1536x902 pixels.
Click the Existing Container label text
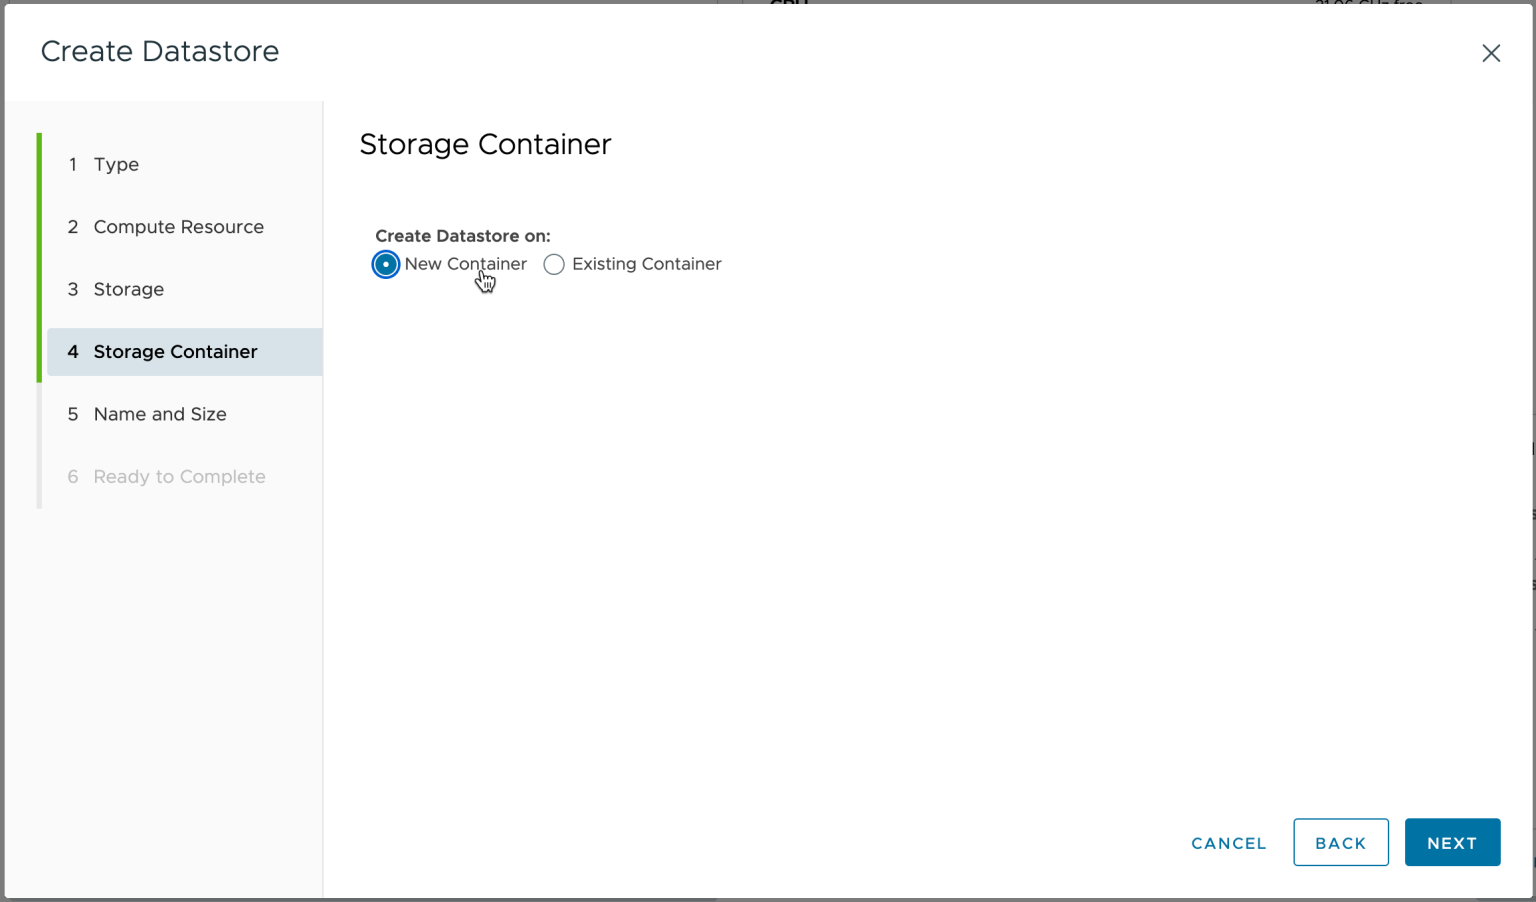tap(646, 264)
